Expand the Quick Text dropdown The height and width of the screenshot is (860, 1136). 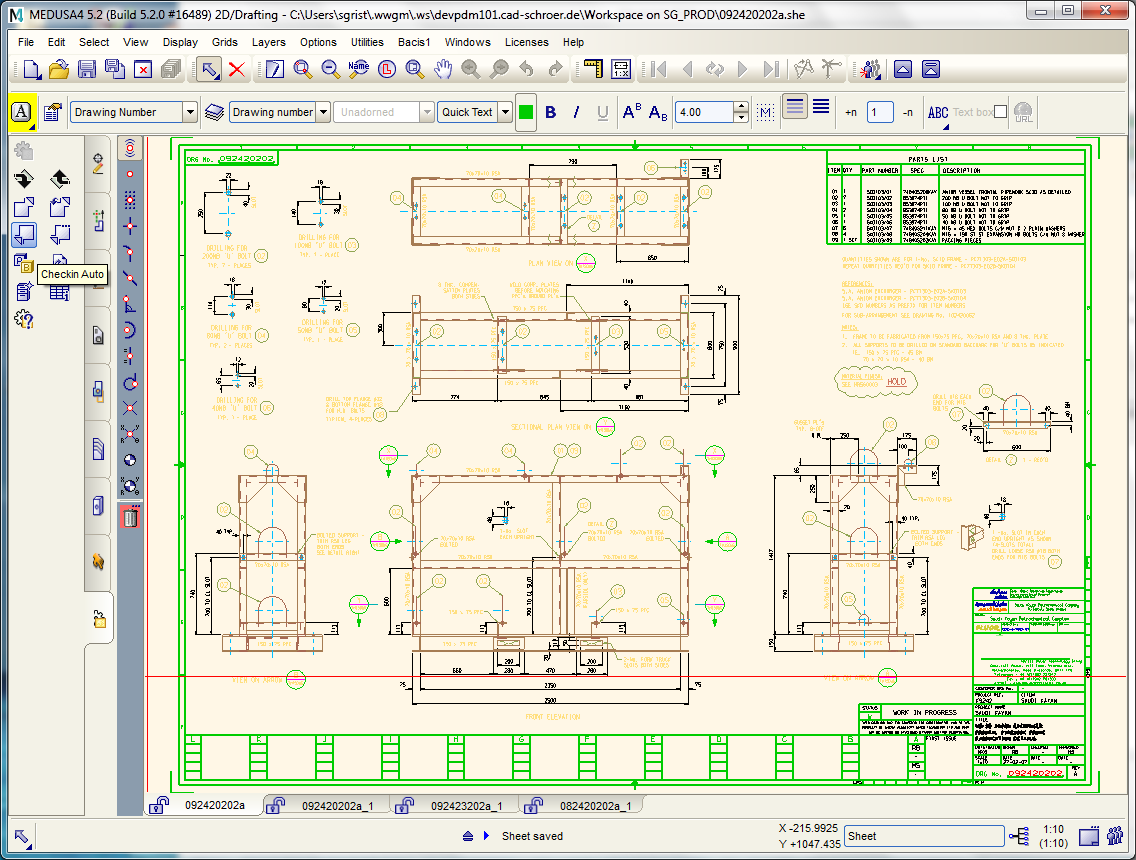click(x=505, y=112)
